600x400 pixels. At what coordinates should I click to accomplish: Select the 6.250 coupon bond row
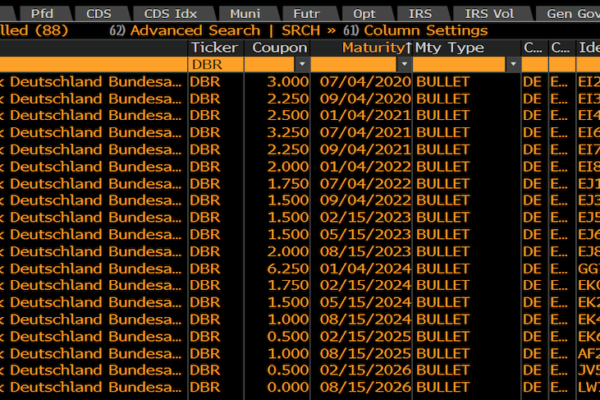280,268
